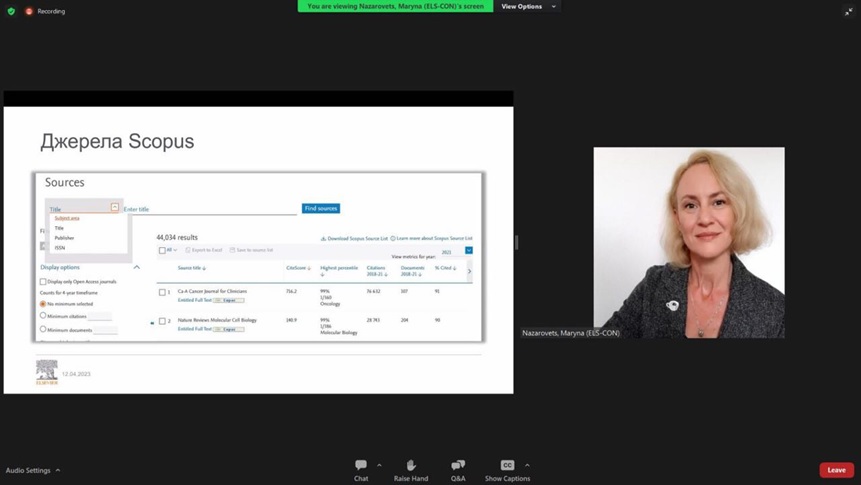Click the Export to Excel icon
This screenshot has height=485, width=861.
[x=188, y=250]
